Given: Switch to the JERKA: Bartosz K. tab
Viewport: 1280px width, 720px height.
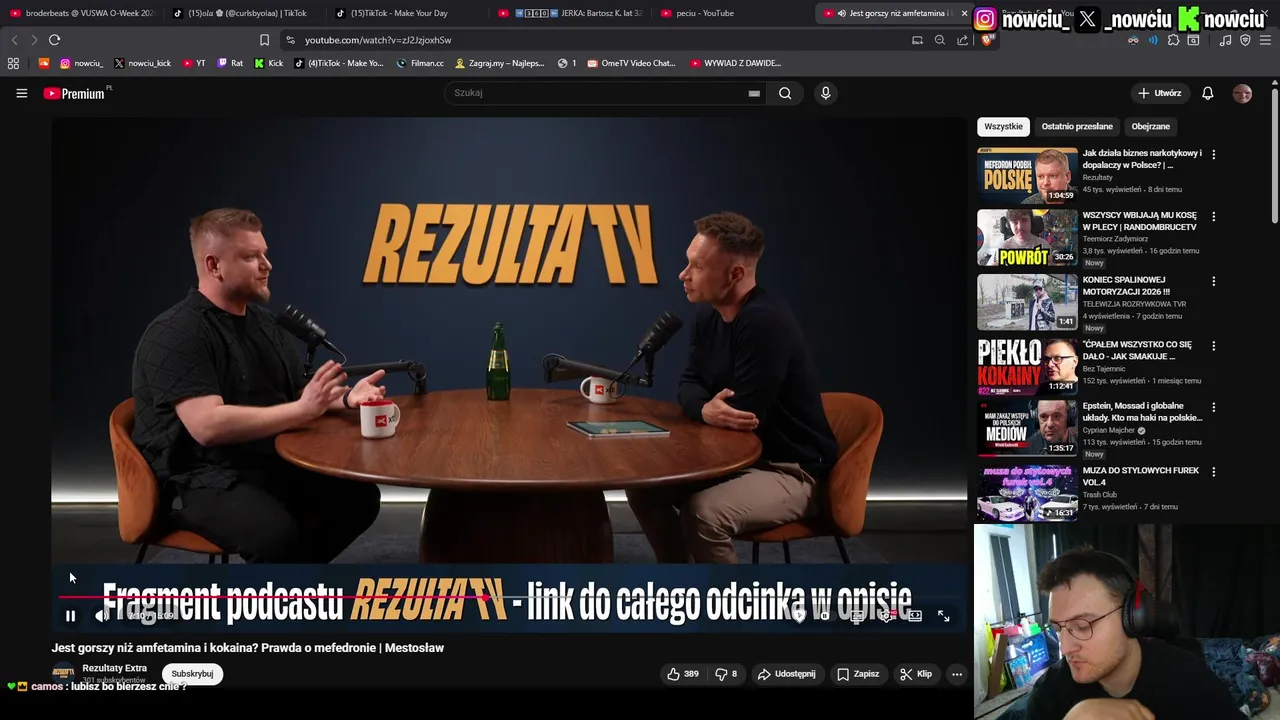Looking at the screenshot, I should [571, 13].
